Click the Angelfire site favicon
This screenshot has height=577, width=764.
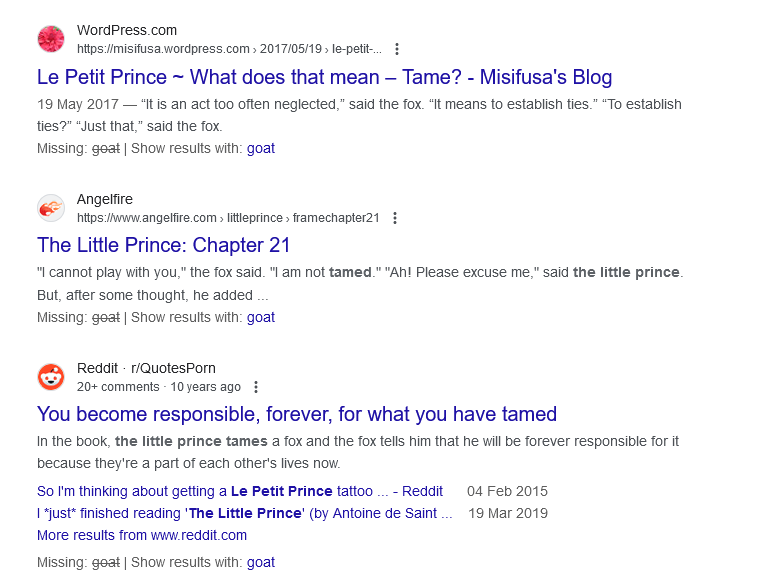pyautogui.click(x=51, y=208)
